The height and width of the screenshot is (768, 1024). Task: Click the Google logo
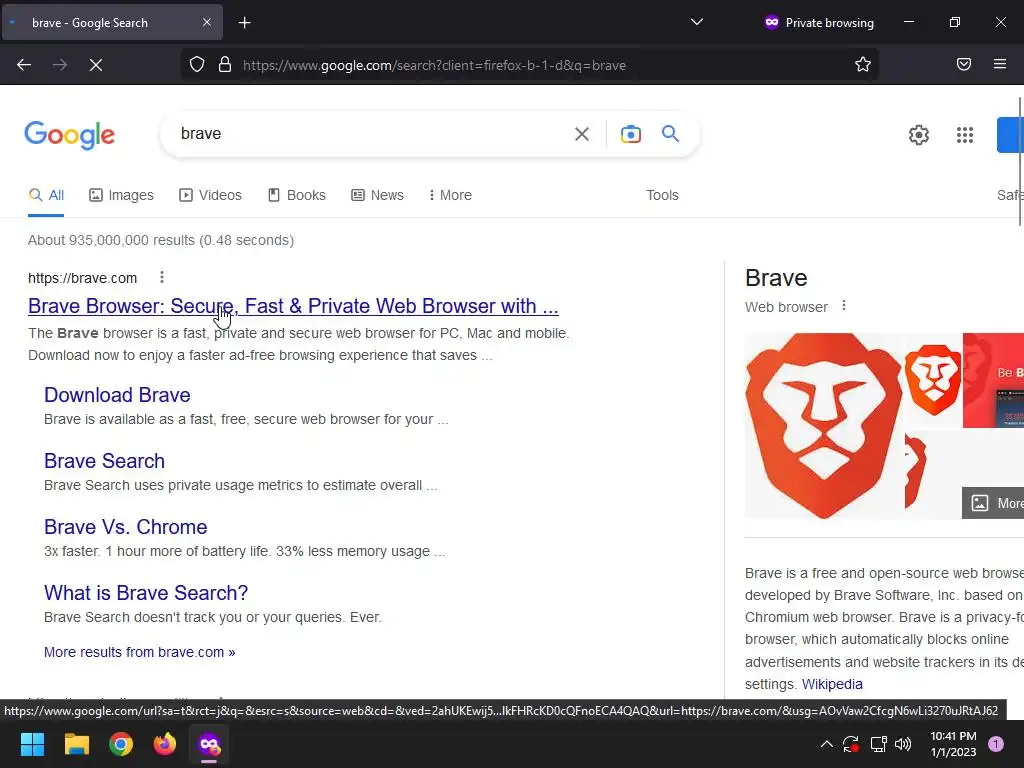coord(69,135)
